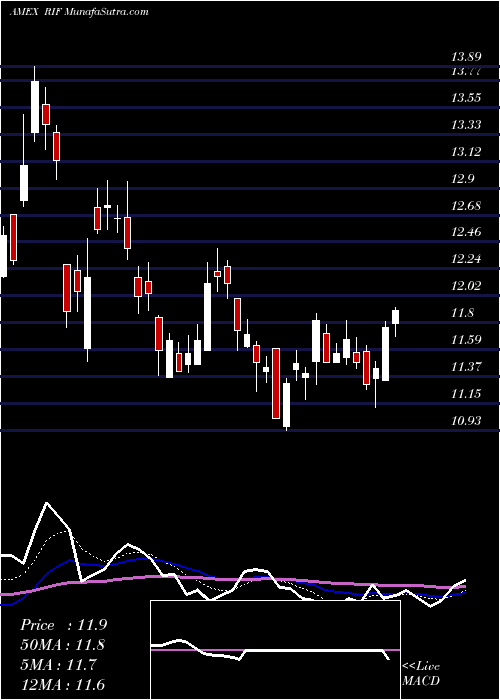The width and height of the screenshot is (500, 700).
Task: Click the 13.89 price axis label
Action: pos(466,57)
